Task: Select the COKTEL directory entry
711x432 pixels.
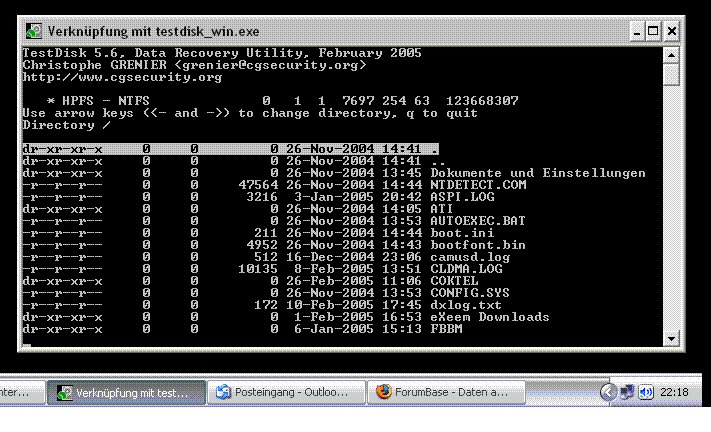Action: tap(250, 281)
